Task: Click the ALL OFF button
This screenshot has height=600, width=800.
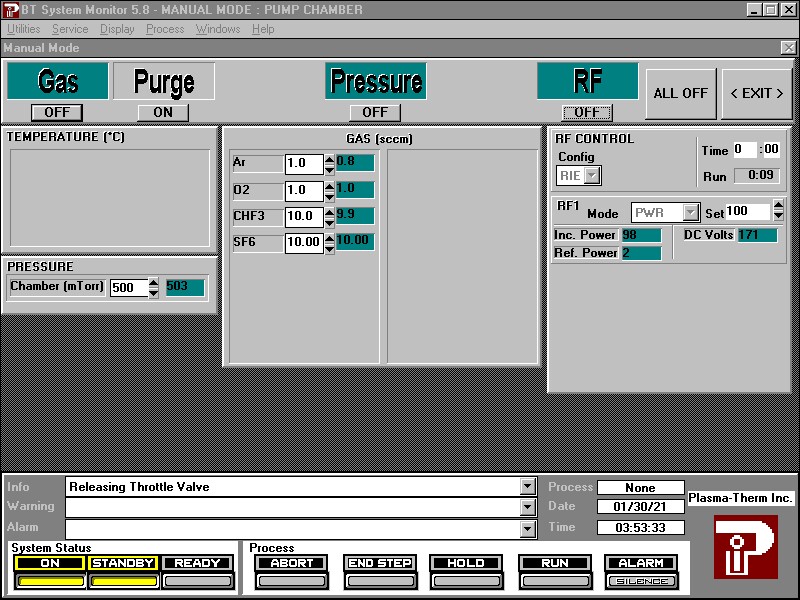Action: tap(680, 93)
